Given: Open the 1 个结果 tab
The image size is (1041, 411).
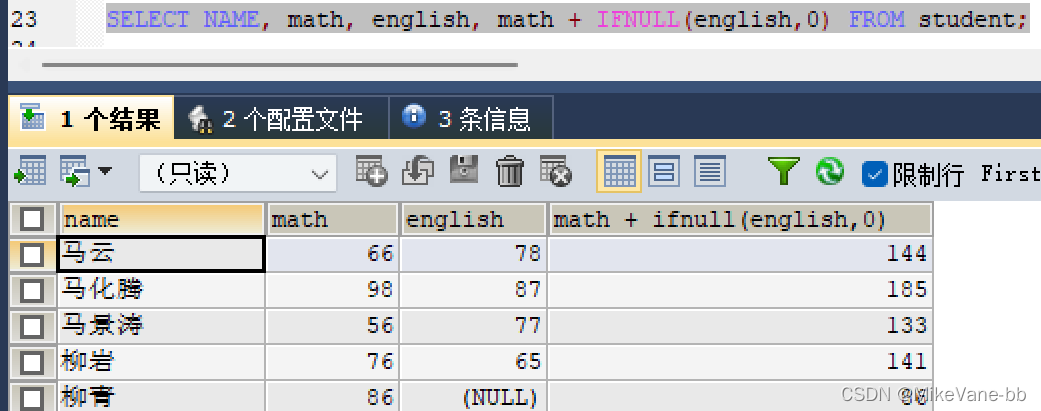Looking at the screenshot, I should pos(92,119).
